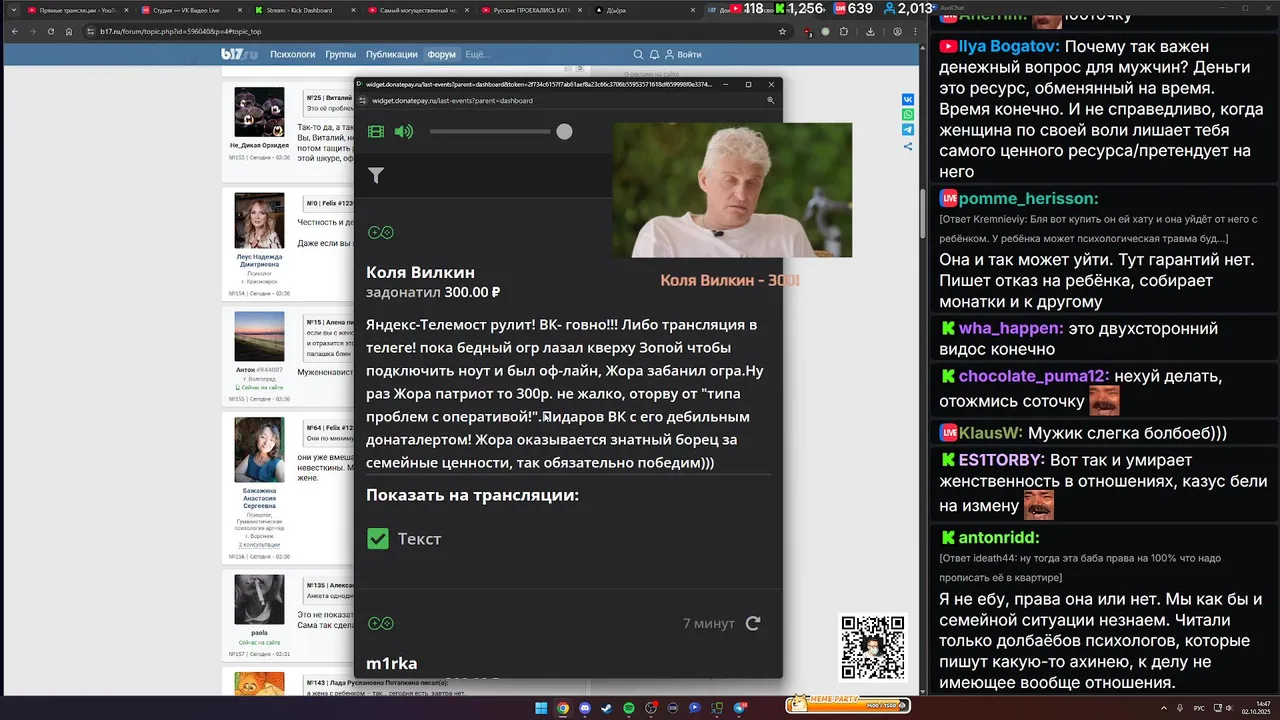This screenshot has height=720, width=1280.
Task: Switch to Дзьдзя browser tab
Action: pyautogui.click(x=645, y=10)
